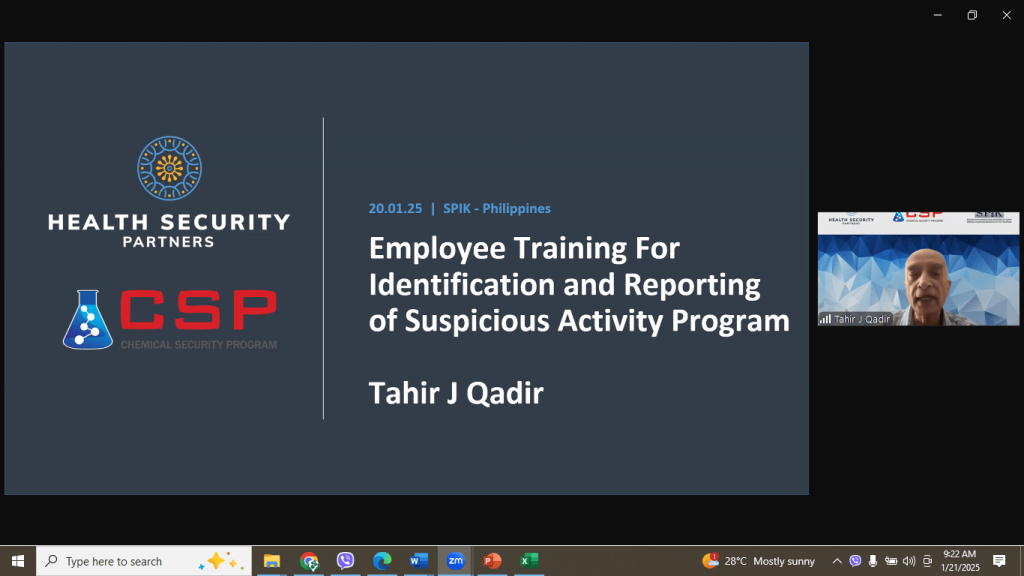The width and height of the screenshot is (1024, 576).
Task: Open Microsoft Edge browser icon
Action: coord(381,561)
